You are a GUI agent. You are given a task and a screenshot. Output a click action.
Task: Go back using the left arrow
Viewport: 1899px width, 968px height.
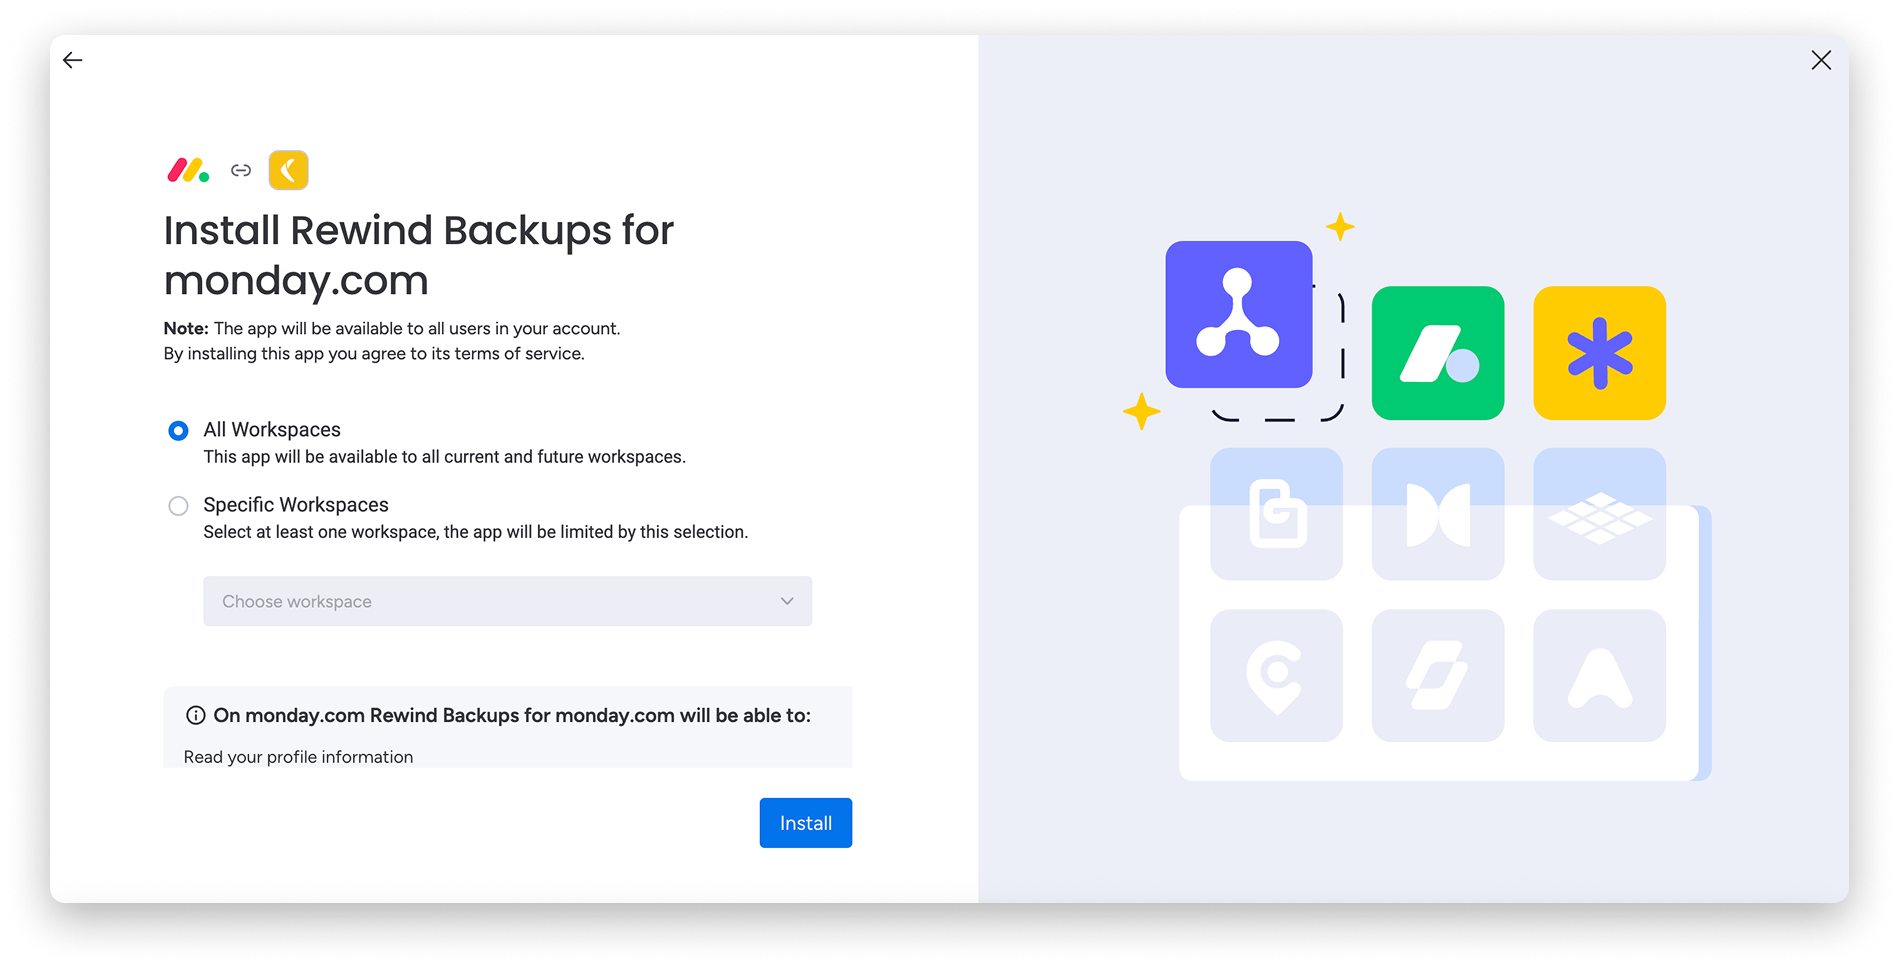pyautogui.click(x=72, y=60)
